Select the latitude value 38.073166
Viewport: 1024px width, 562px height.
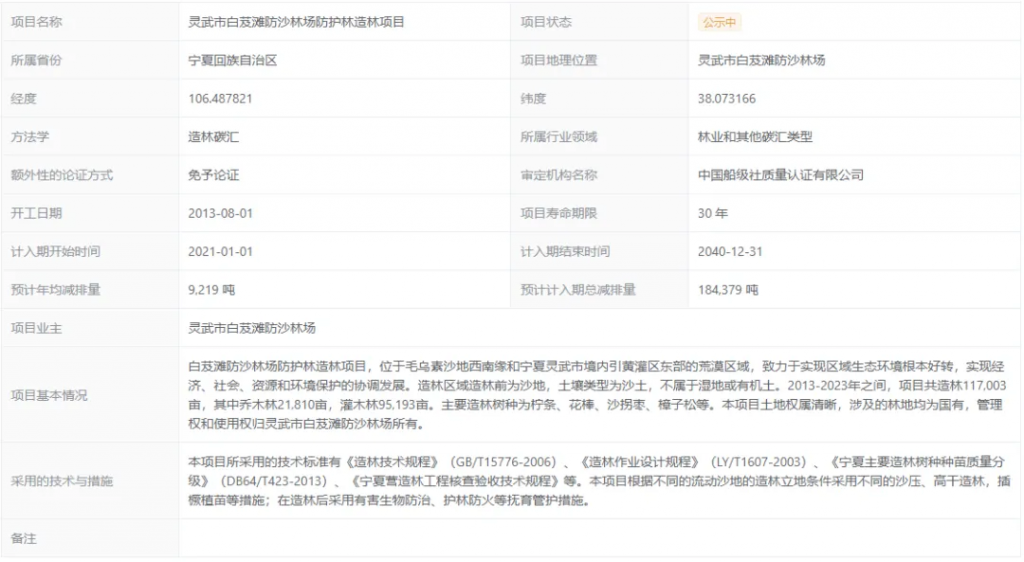[726, 99]
